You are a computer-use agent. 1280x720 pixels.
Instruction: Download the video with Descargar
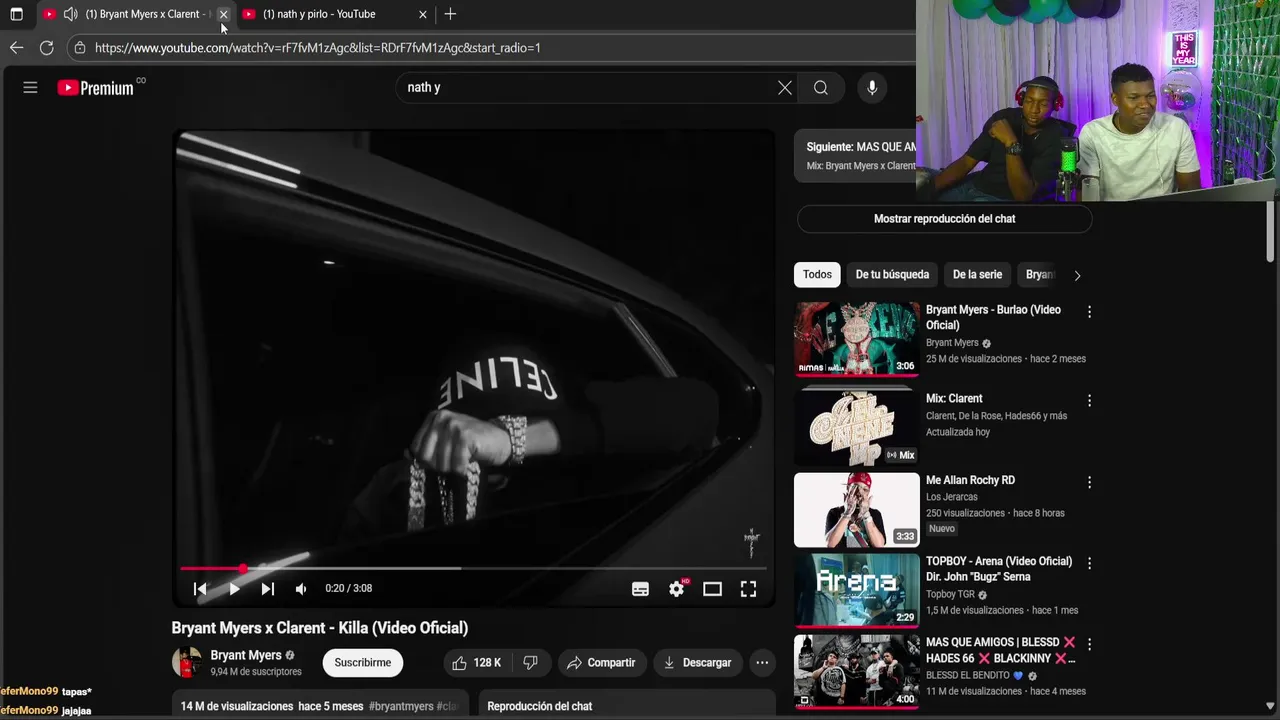point(698,663)
